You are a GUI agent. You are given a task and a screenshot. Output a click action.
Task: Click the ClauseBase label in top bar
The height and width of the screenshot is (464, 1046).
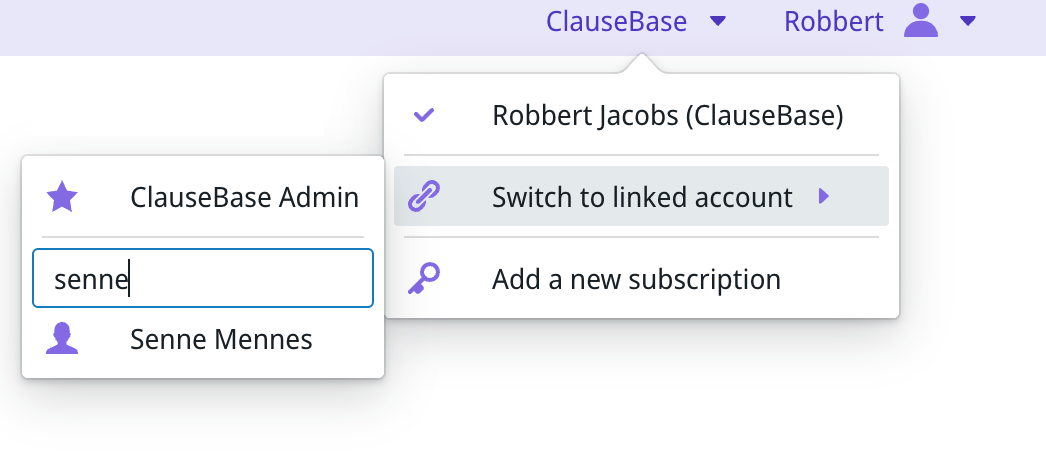tap(616, 21)
